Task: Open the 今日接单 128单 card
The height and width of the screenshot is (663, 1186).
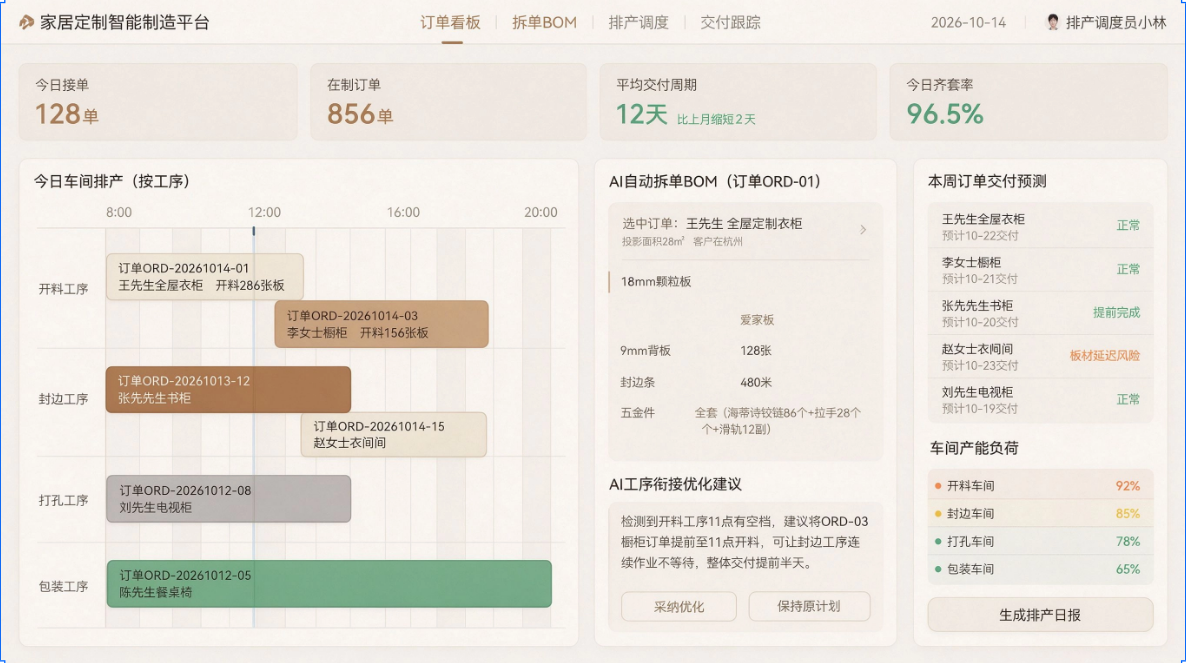Action: 158,101
